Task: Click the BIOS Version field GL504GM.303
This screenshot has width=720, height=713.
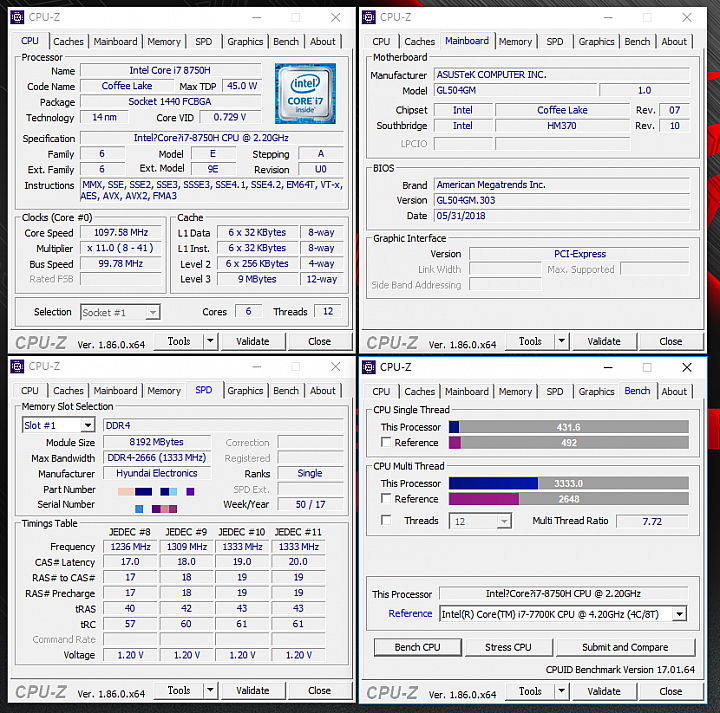Action: pyautogui.click(x=562, y=200)
